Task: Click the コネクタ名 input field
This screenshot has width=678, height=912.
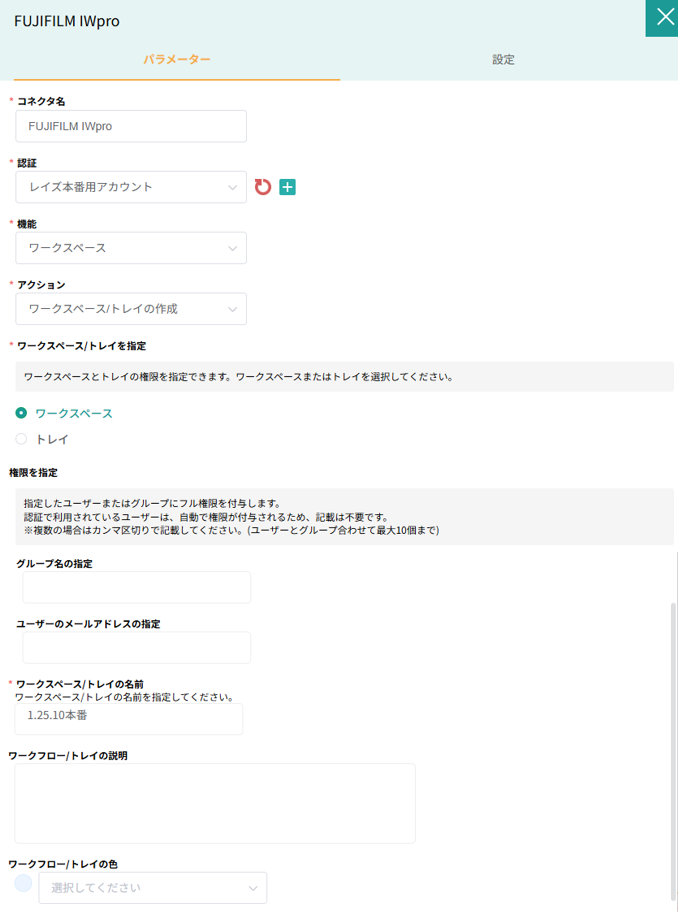Action: tap(131, 126)
